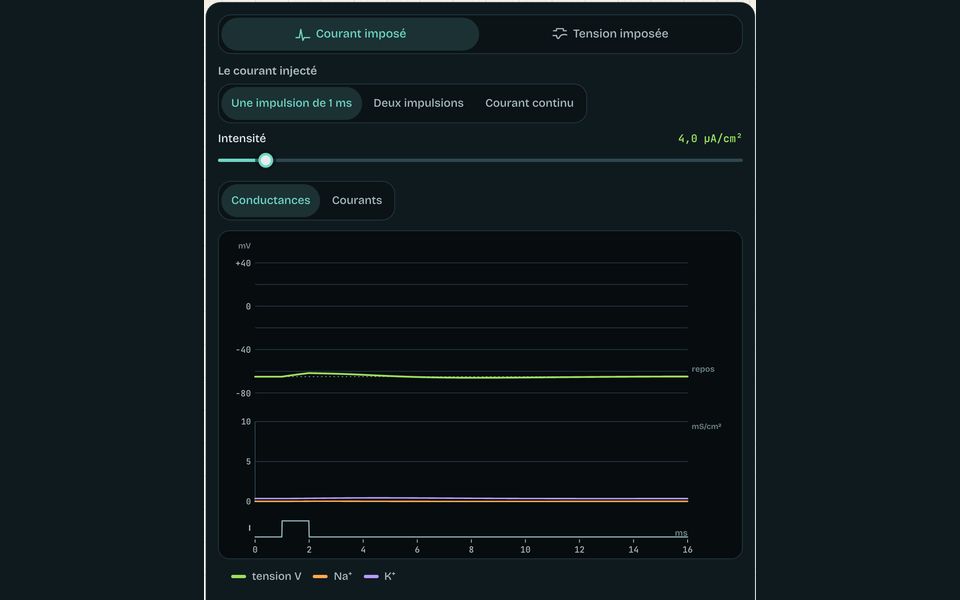The width and height of the screenshot is (960, 600).
Task: Show the Conductances plot
Action: (x=271, y=200)
